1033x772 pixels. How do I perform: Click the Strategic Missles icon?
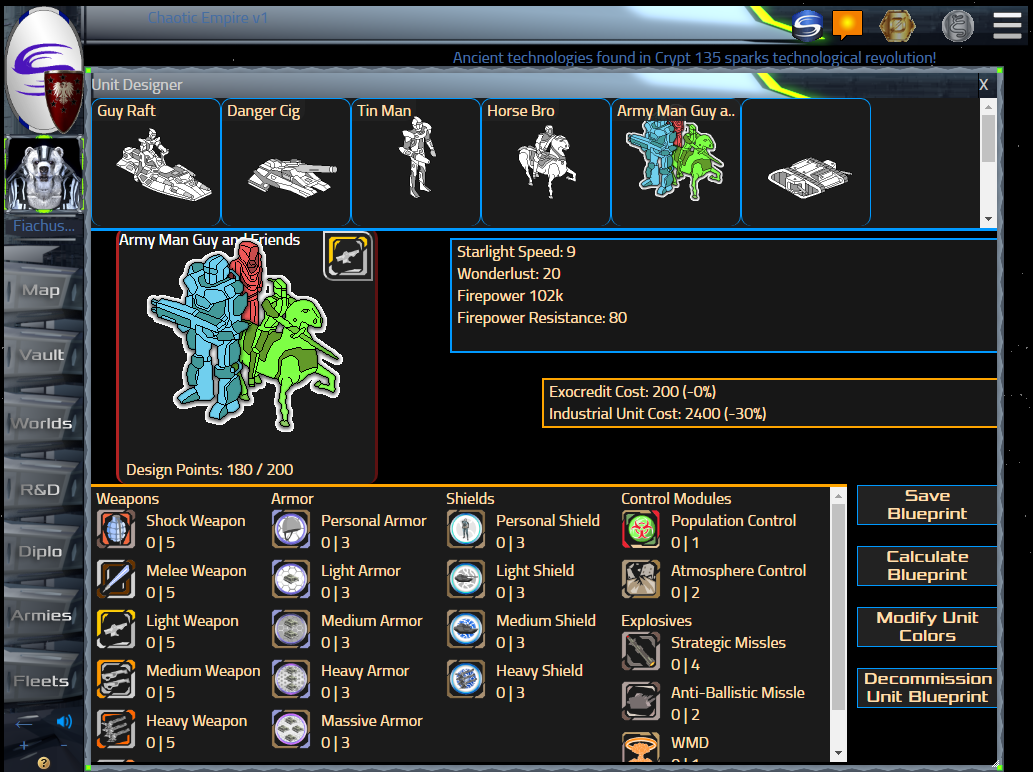tap(641, 652)
